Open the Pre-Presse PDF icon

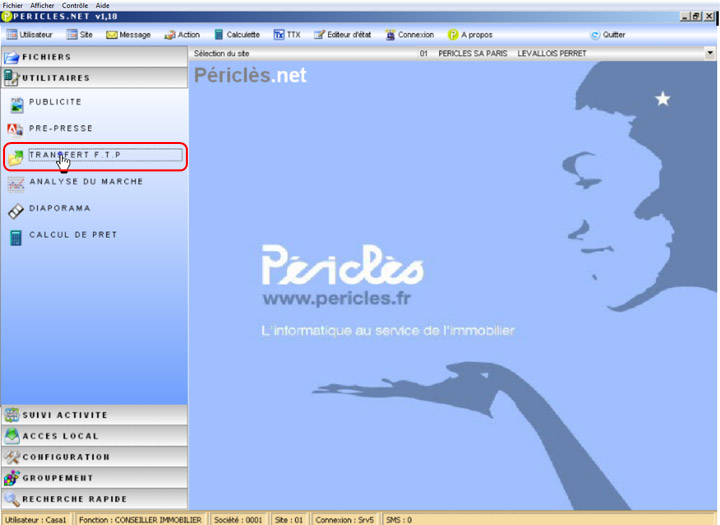16,129
